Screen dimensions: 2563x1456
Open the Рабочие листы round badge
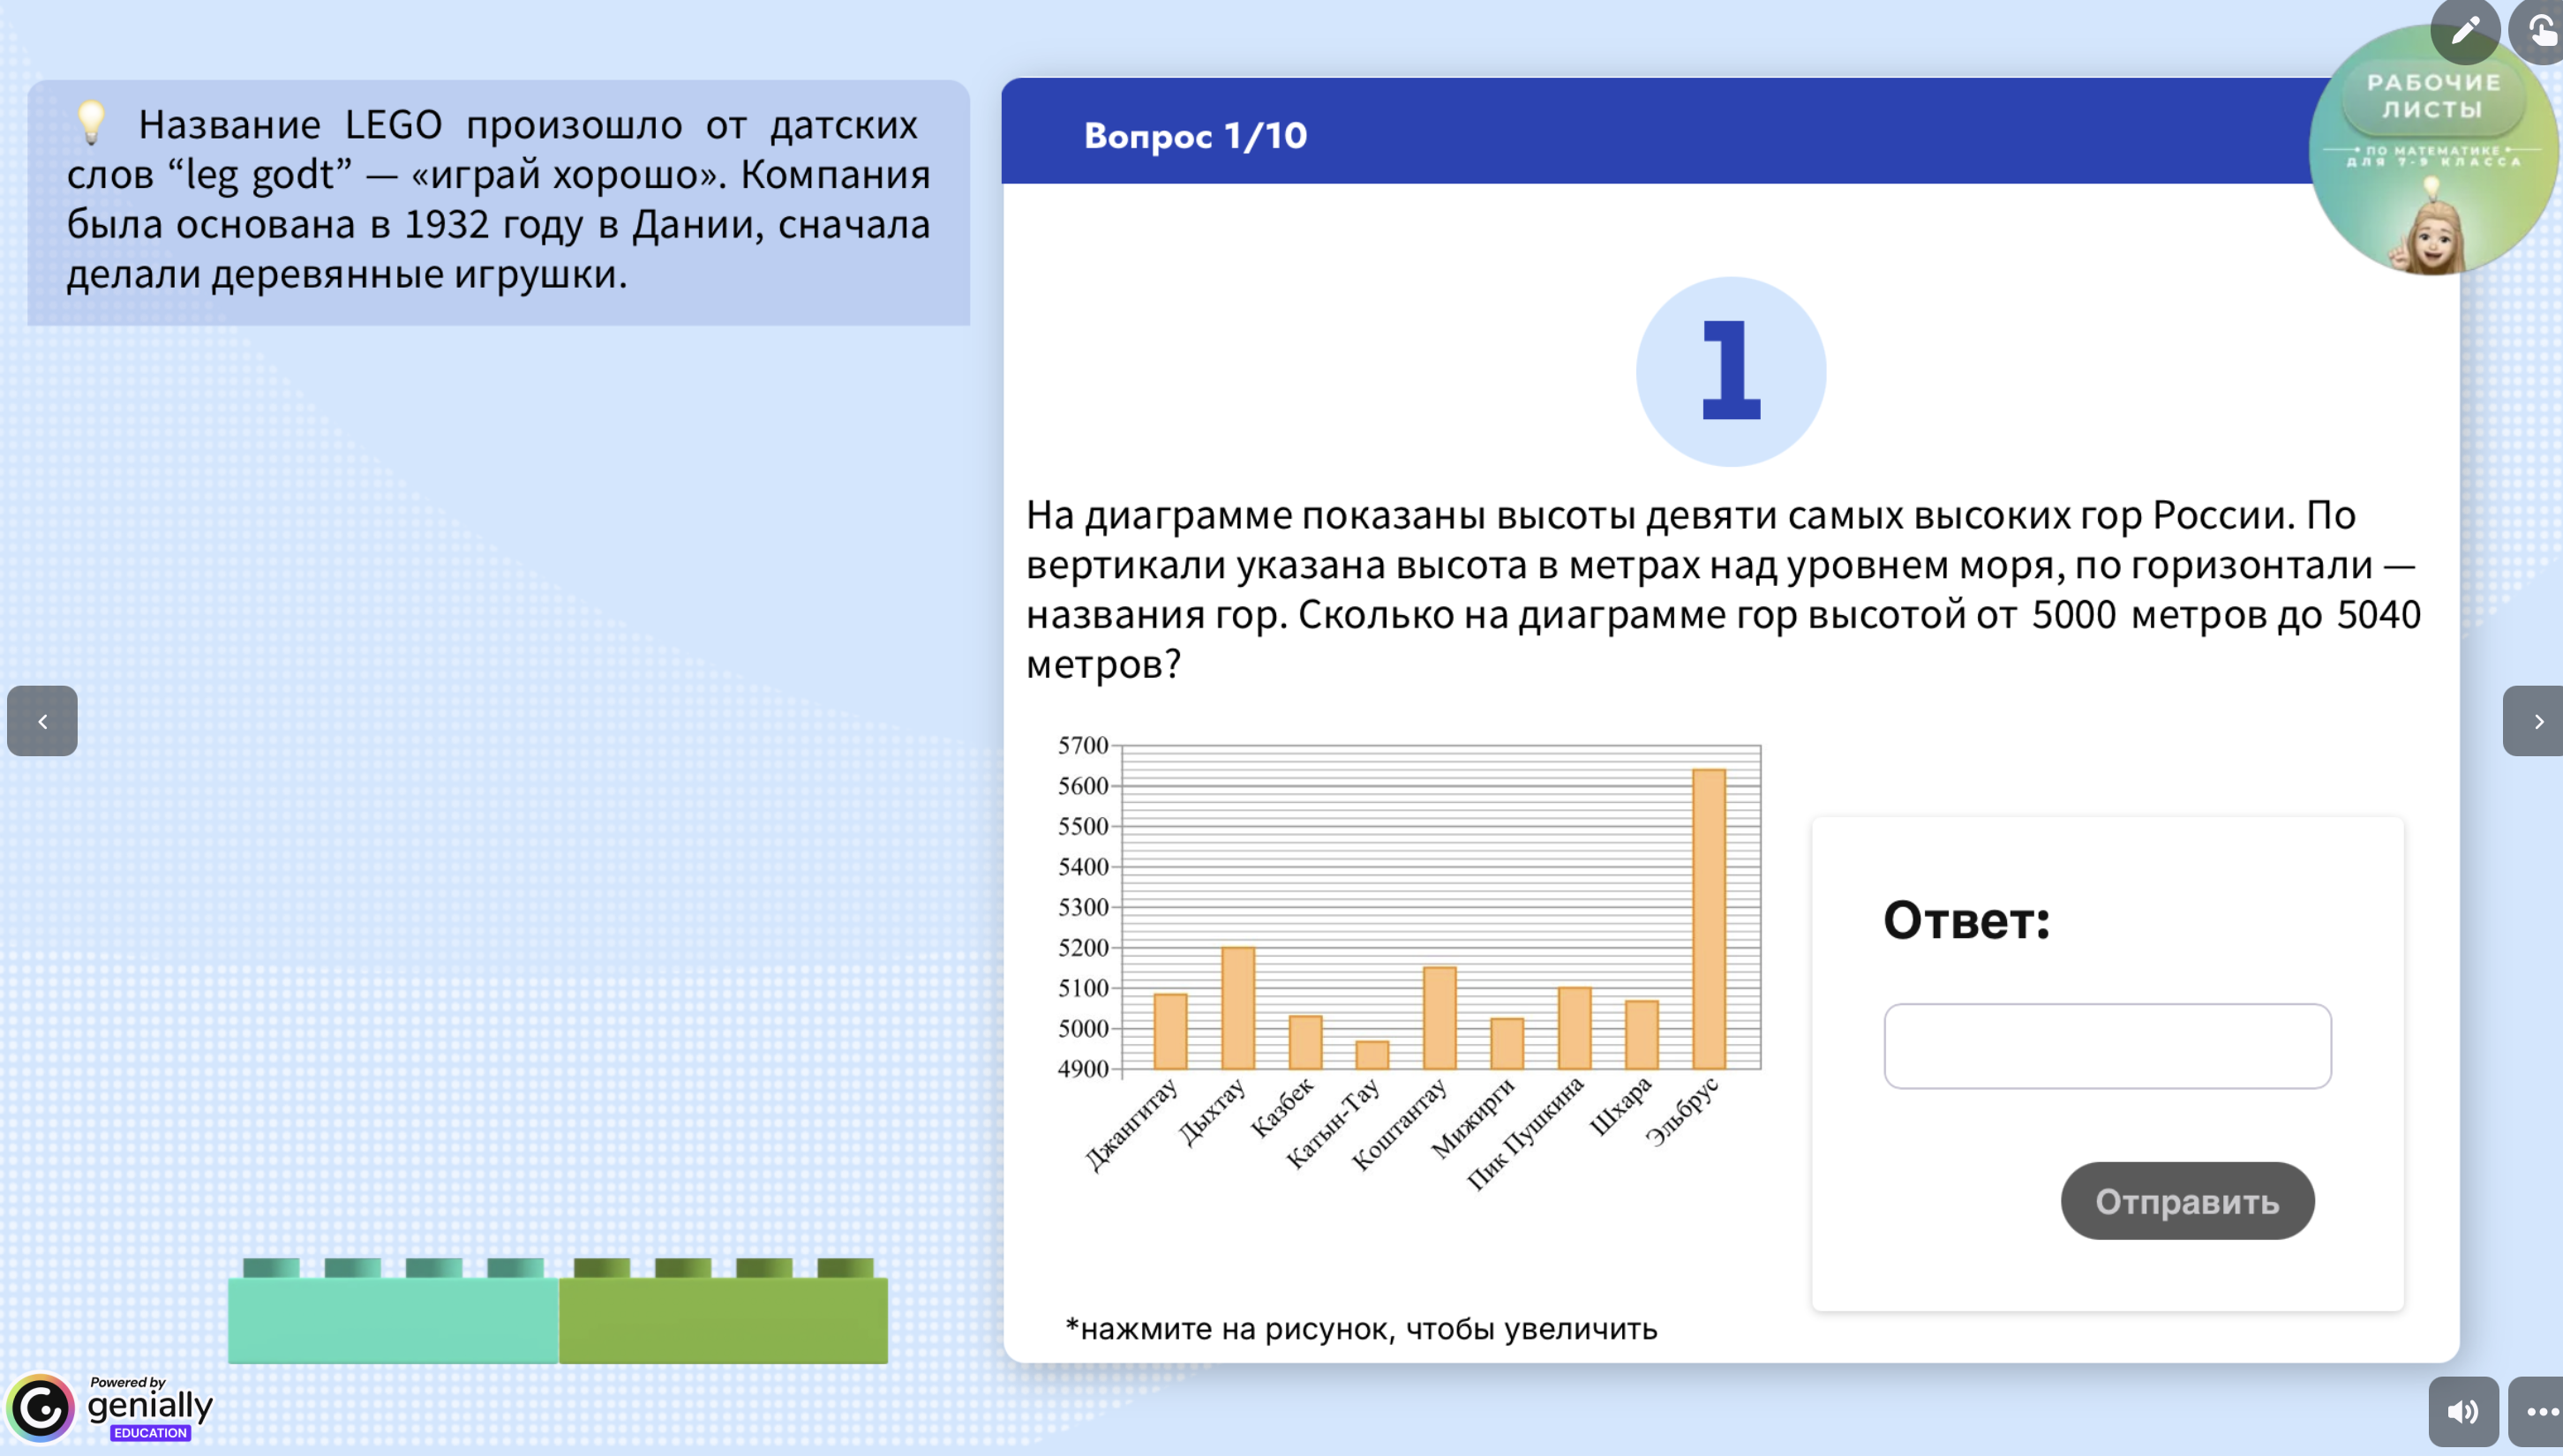(2433, 150)
